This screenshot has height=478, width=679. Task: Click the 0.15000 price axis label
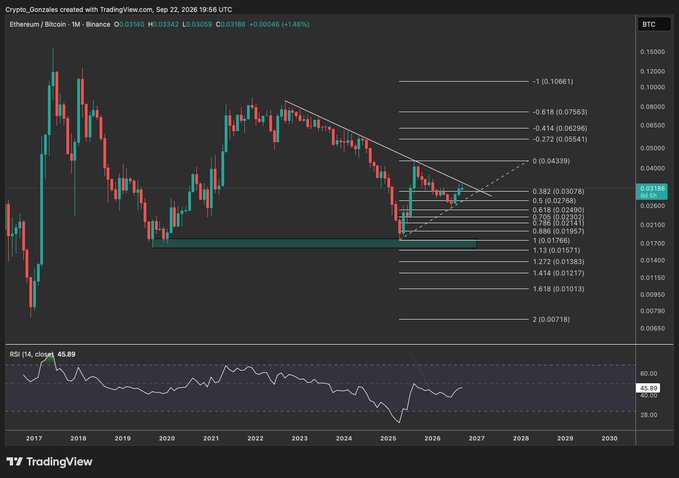tap(652, 52)
